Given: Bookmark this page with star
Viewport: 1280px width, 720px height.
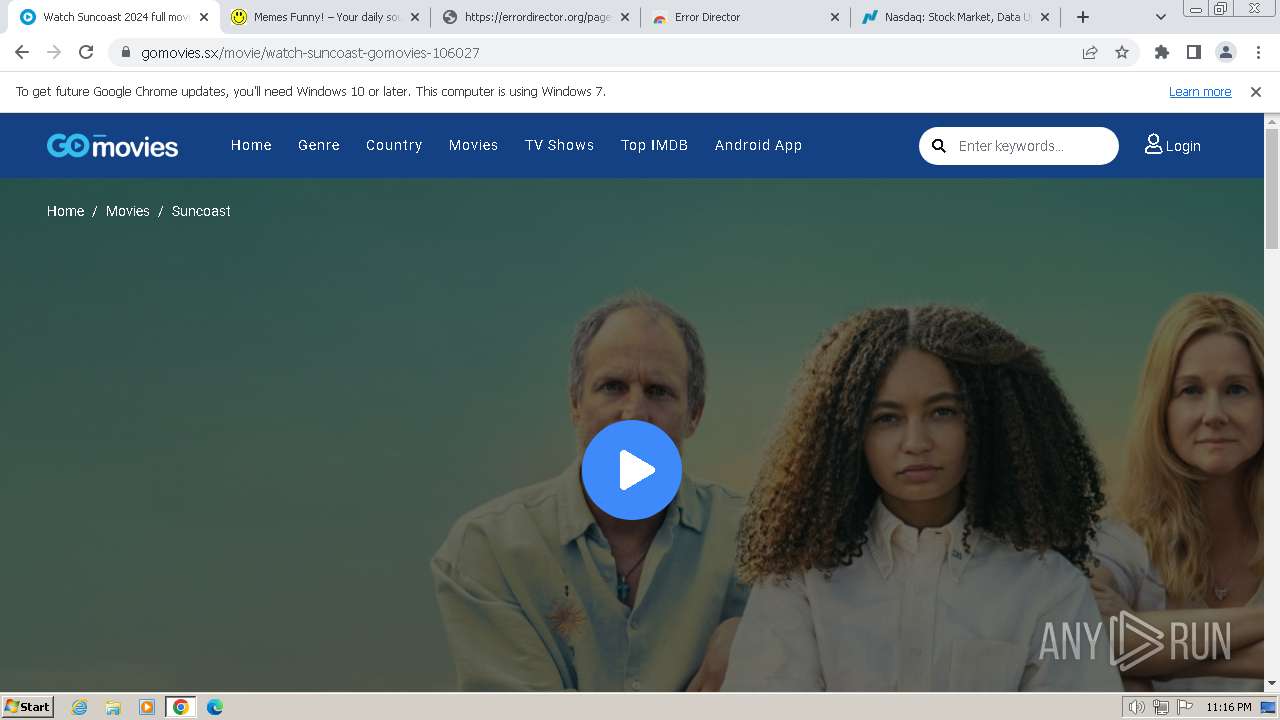Looking at the screenshot, I should (1122, 52).
